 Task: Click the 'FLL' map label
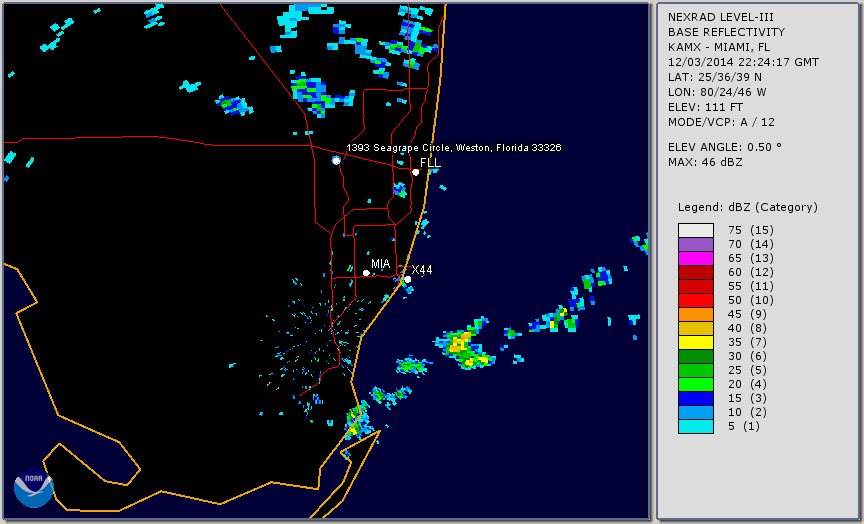[430, 163]
